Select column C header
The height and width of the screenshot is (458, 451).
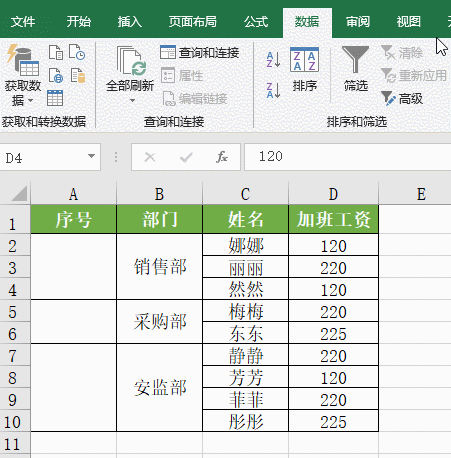[x=246, y=194]
